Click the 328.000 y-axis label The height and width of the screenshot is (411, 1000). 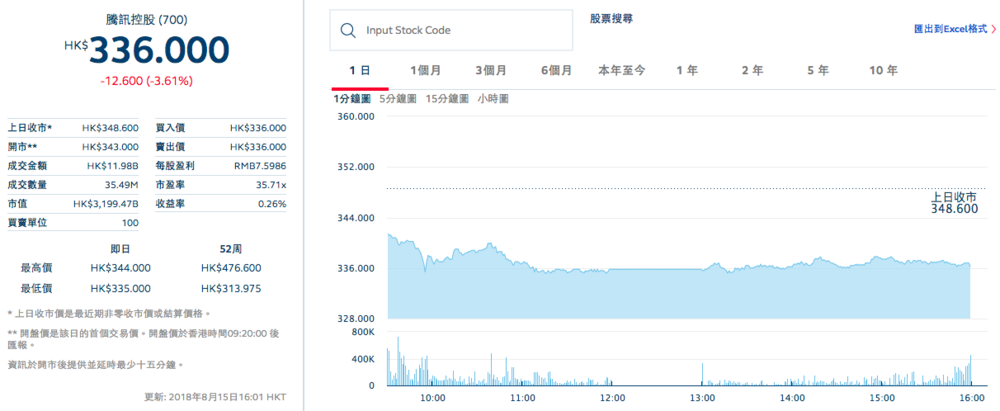358,318
